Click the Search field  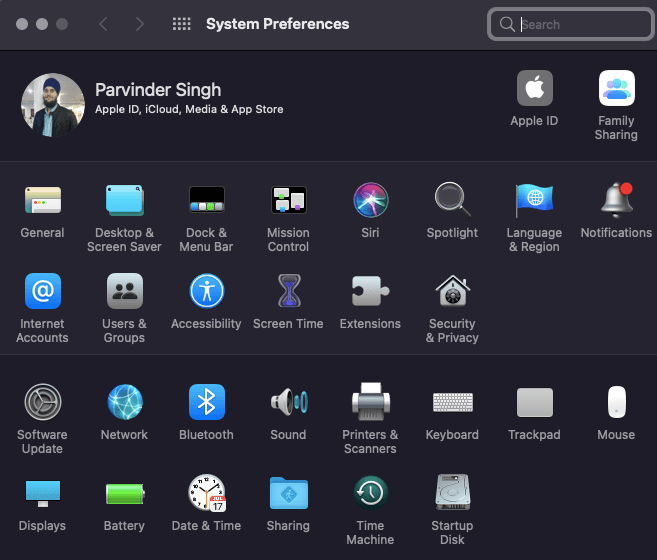click(x=571, y=24)
